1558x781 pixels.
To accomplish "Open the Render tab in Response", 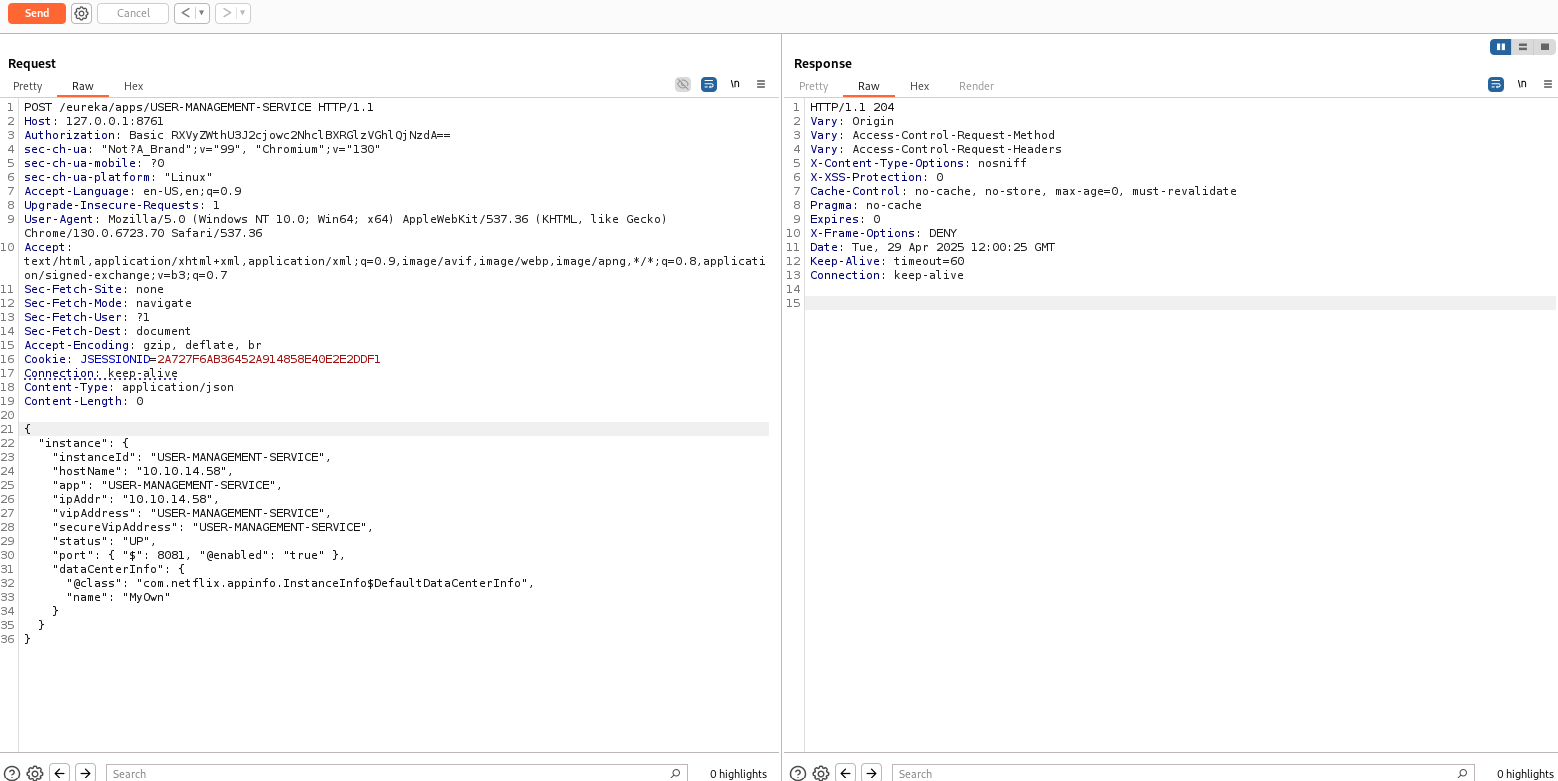I will tap(976, 86).
